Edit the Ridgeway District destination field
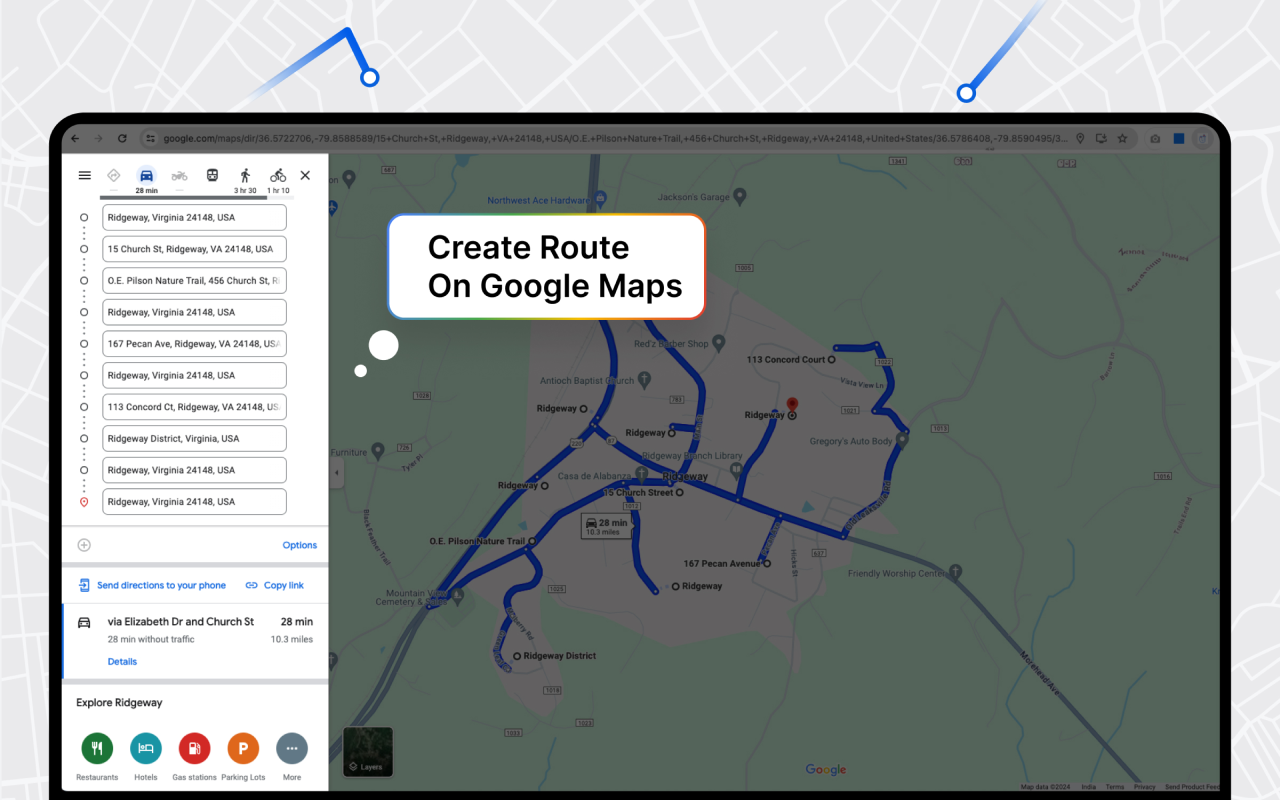The image size is (1280, 800). click(x=194, y=439)
